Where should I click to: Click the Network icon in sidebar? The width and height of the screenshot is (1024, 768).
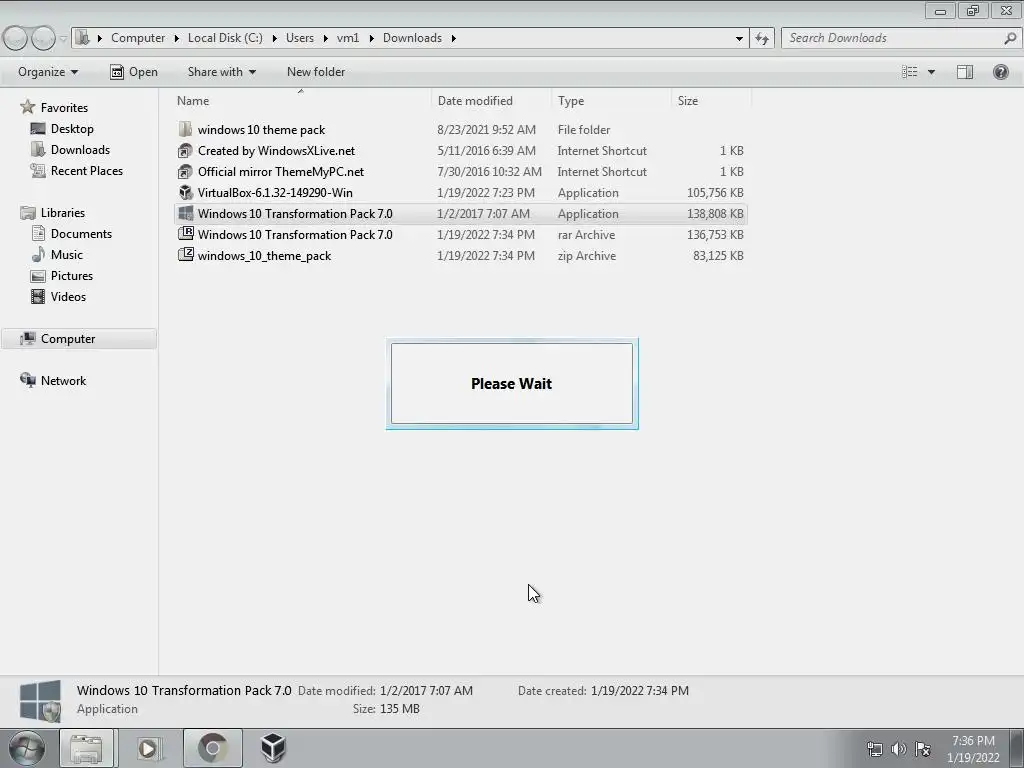coord(27,380)
